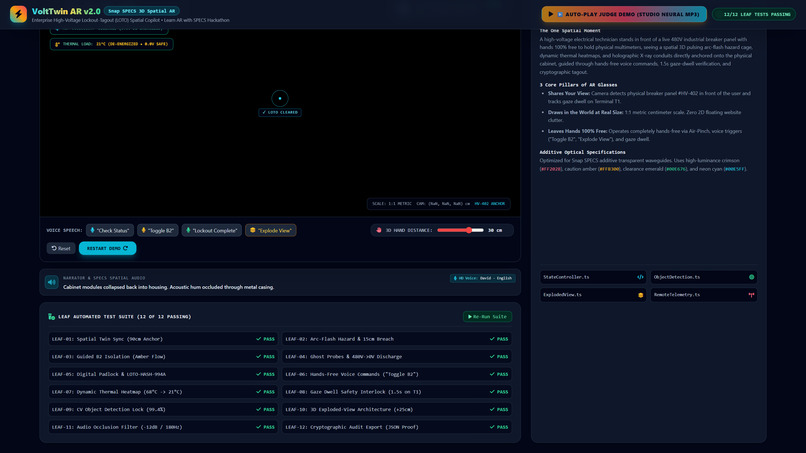The width and height of the screenshot is (806, 453).
Task: Select LEAF-07 Dynamic Thermal Heatmap row
Action: coord(163,392)
